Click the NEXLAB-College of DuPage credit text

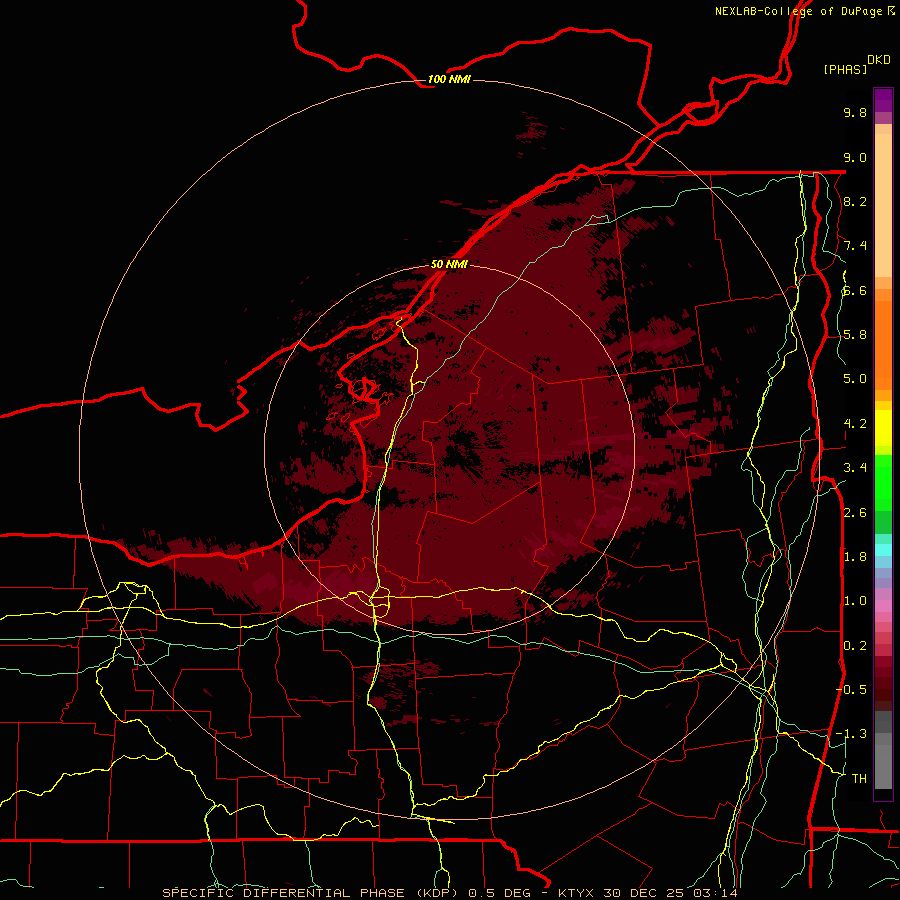(x=798, y=11)
